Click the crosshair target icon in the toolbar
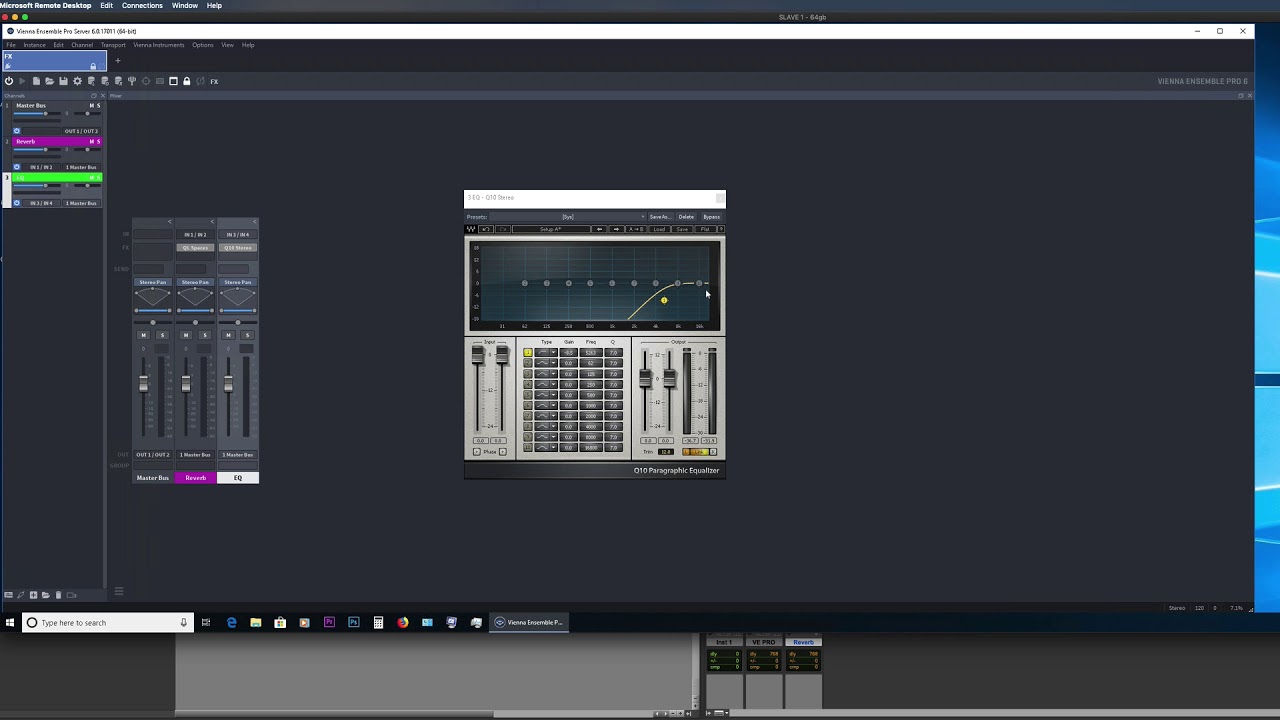 [146, 81]
